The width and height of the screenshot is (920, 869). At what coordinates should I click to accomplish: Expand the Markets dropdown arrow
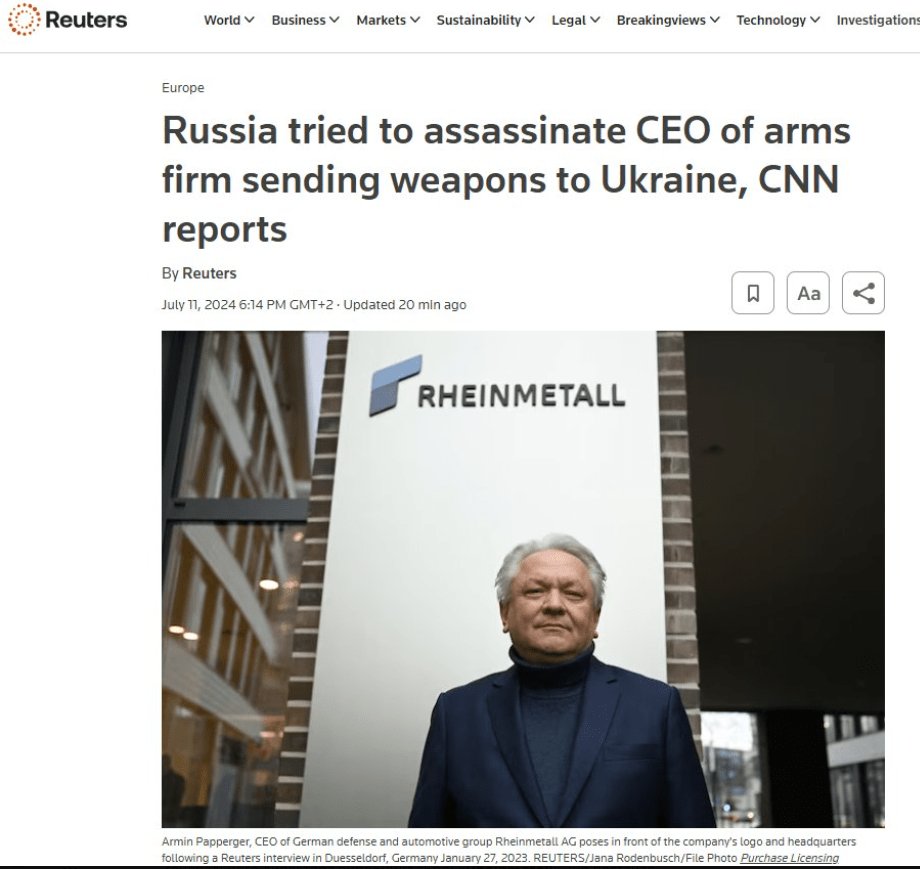pyautogui.click(x=415, y=20)
